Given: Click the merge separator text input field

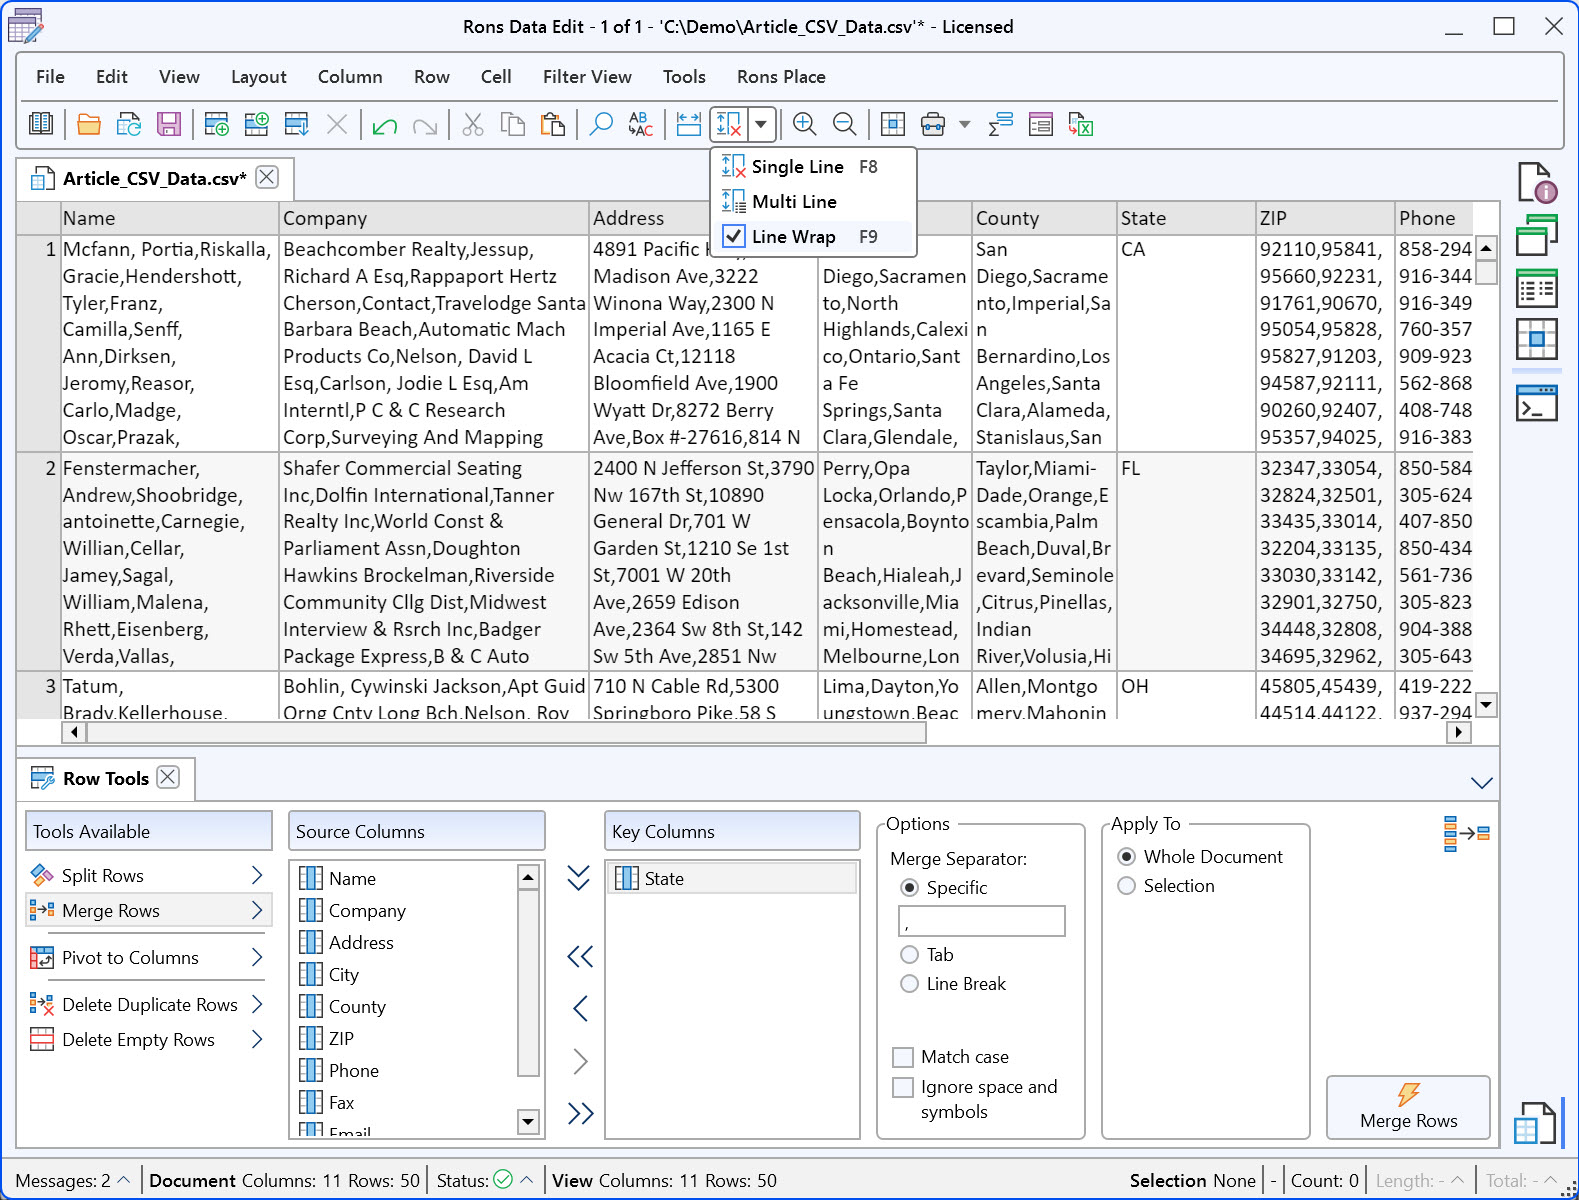Looking at the screenshot, I should pyautogui.click(x=982, y=921).
